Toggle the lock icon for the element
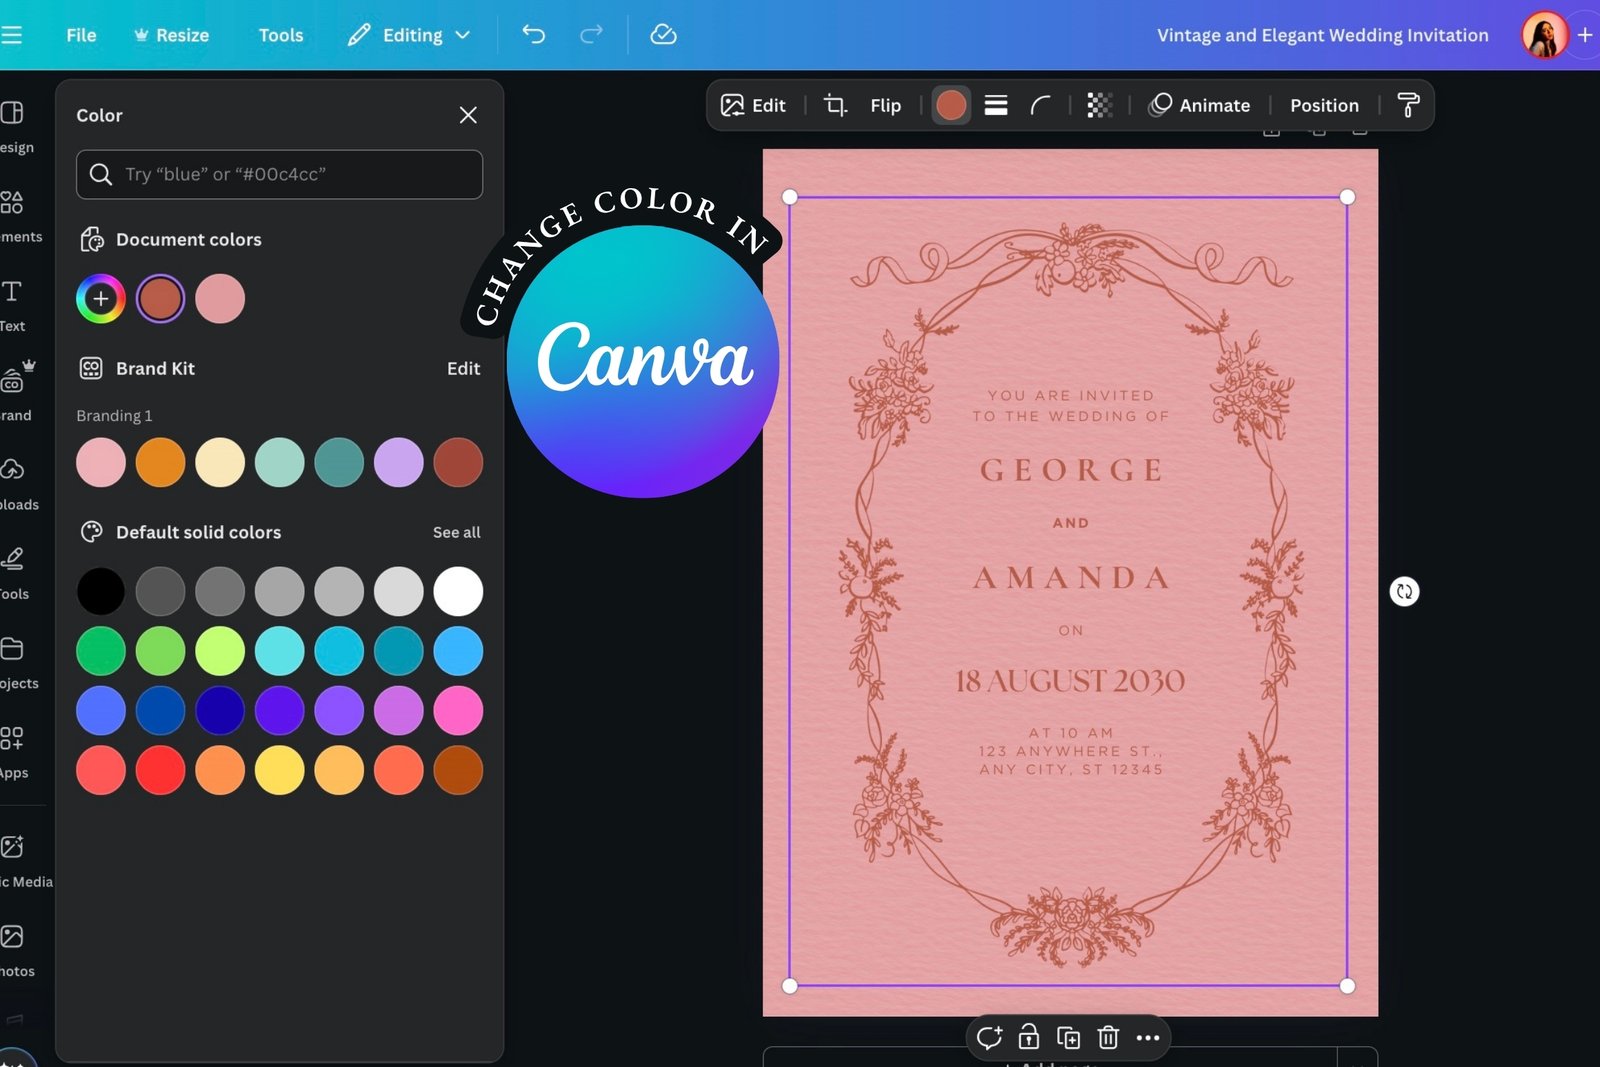Screen dimensions: 1600x1067 tap(1028, 1038)
